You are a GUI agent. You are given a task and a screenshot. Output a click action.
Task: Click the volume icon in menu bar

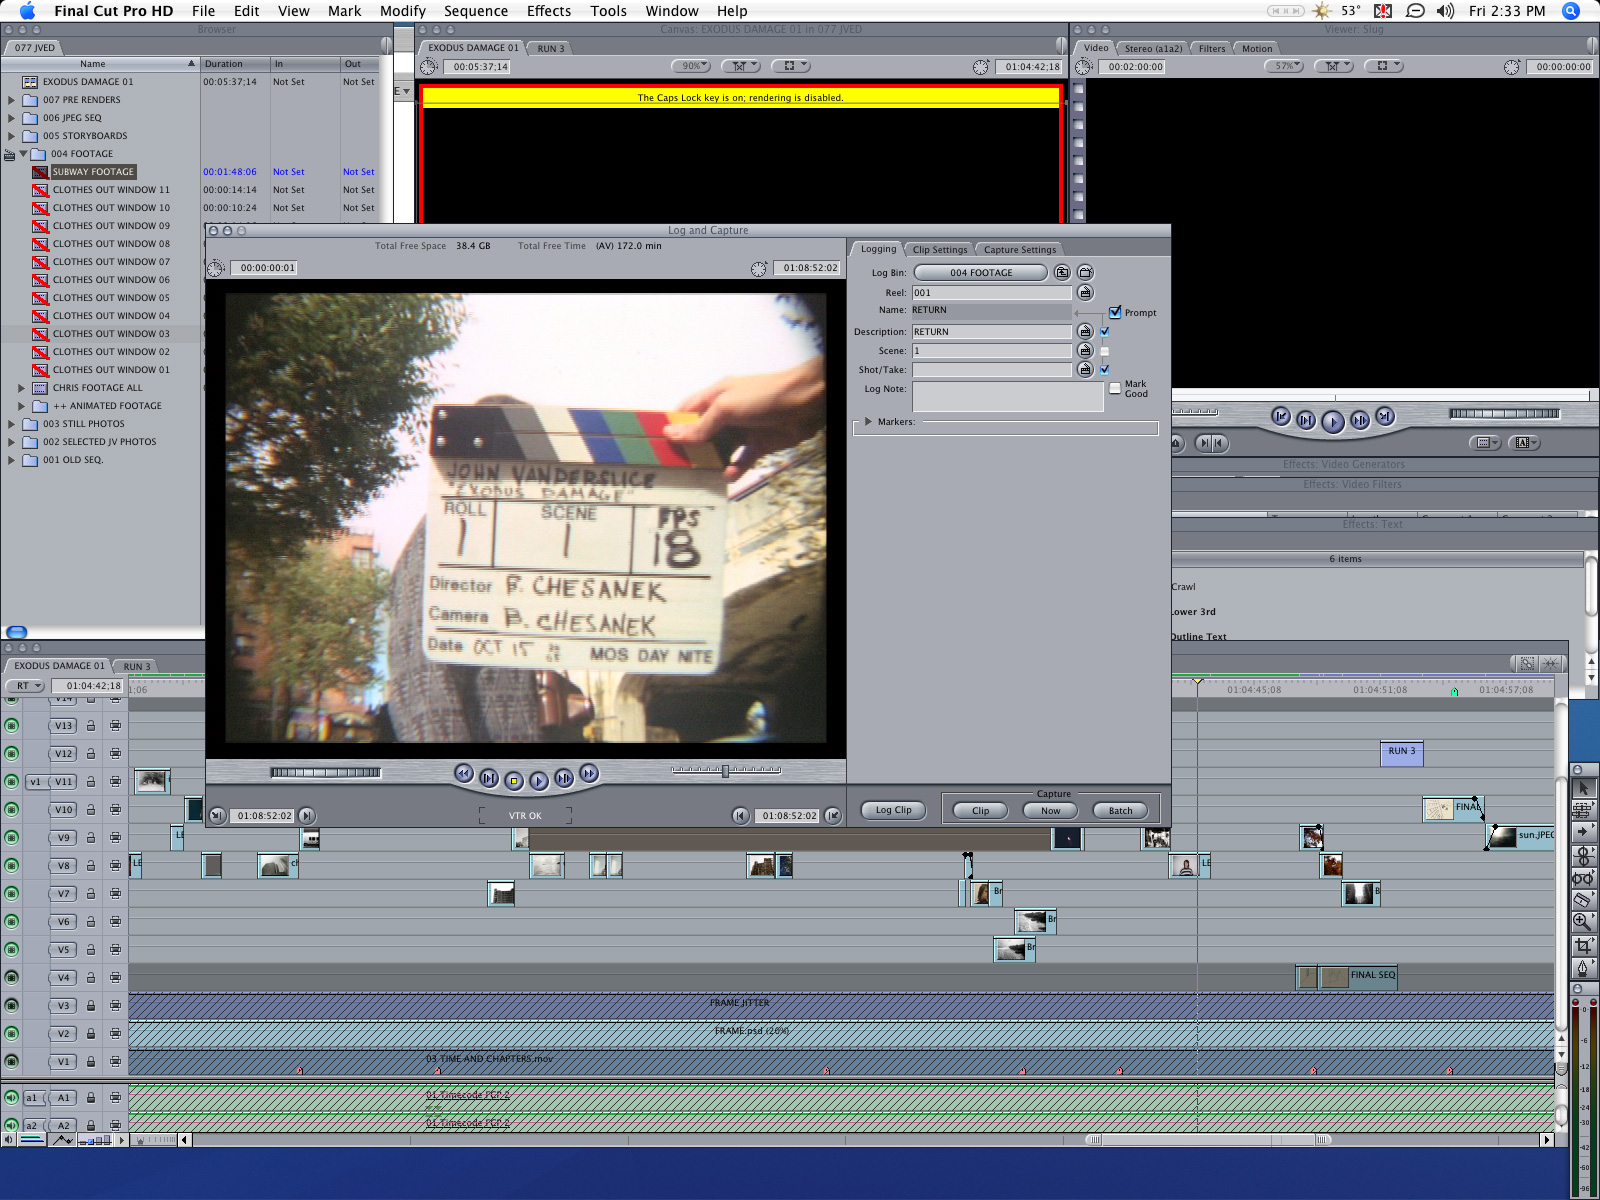point(1445,11)
